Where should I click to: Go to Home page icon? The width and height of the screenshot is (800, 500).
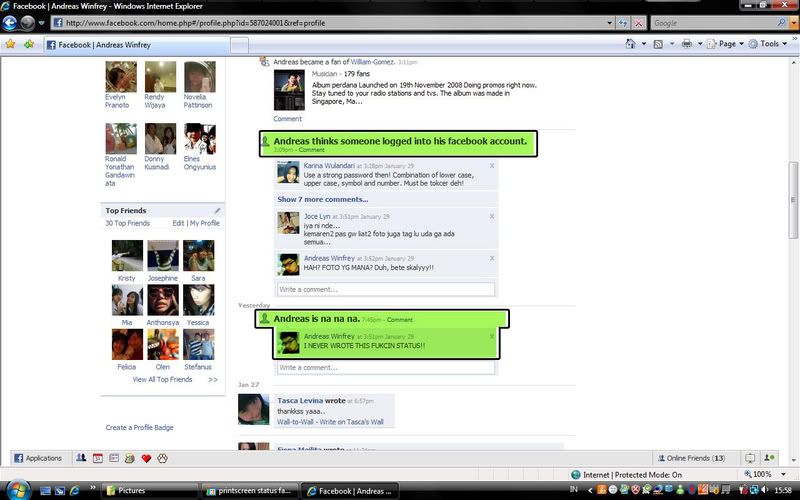tap(631, 44)
